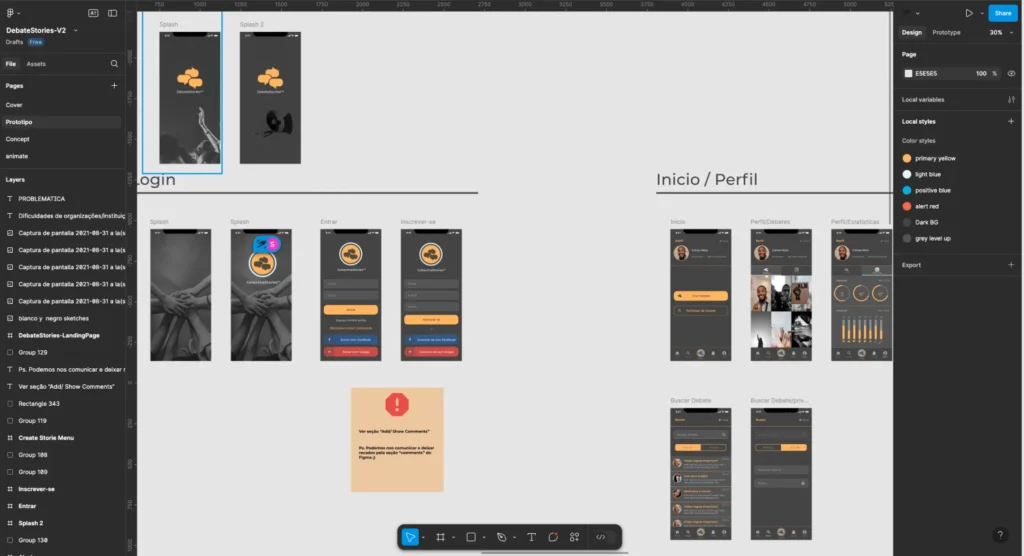The width and height of the screenshot is (1024, 556).
Task: Switch to the Assets tab
Action: click(x=36, y=64)
